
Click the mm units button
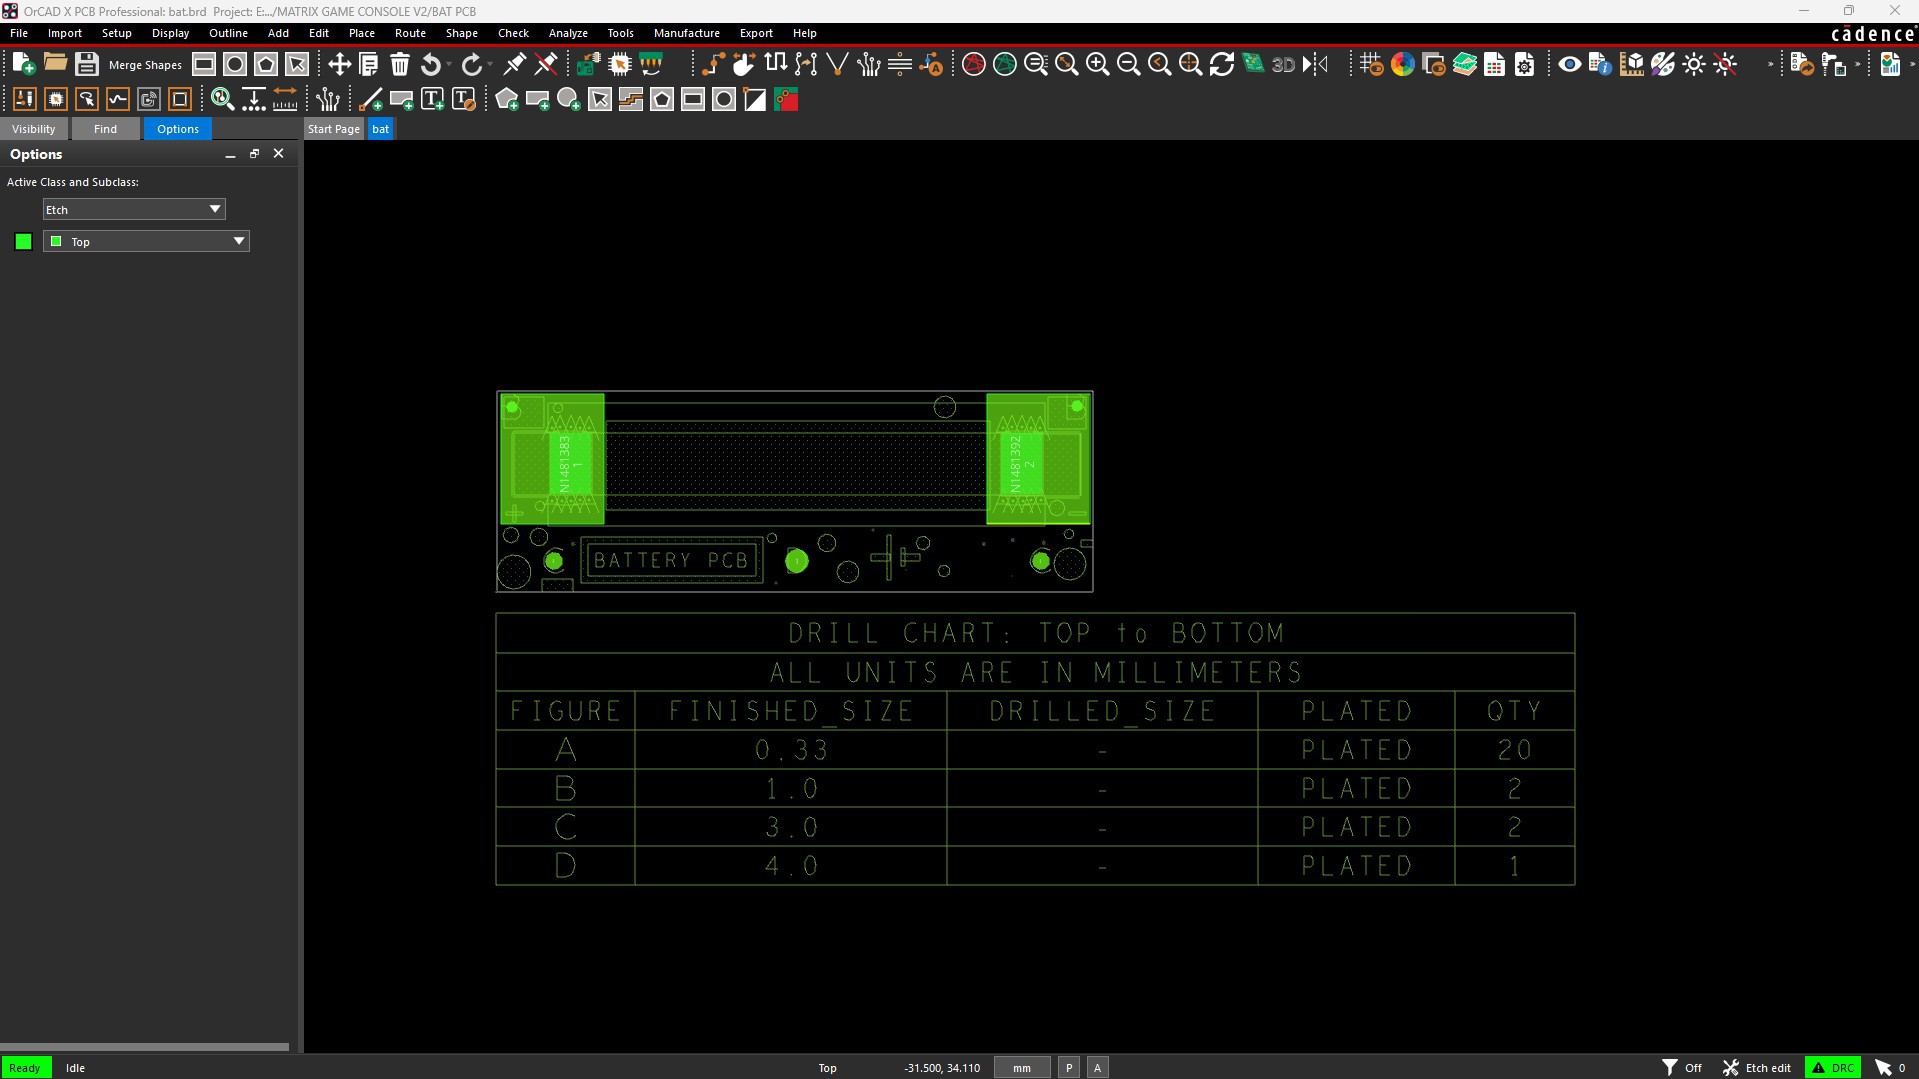(x=1021, y=1068)
